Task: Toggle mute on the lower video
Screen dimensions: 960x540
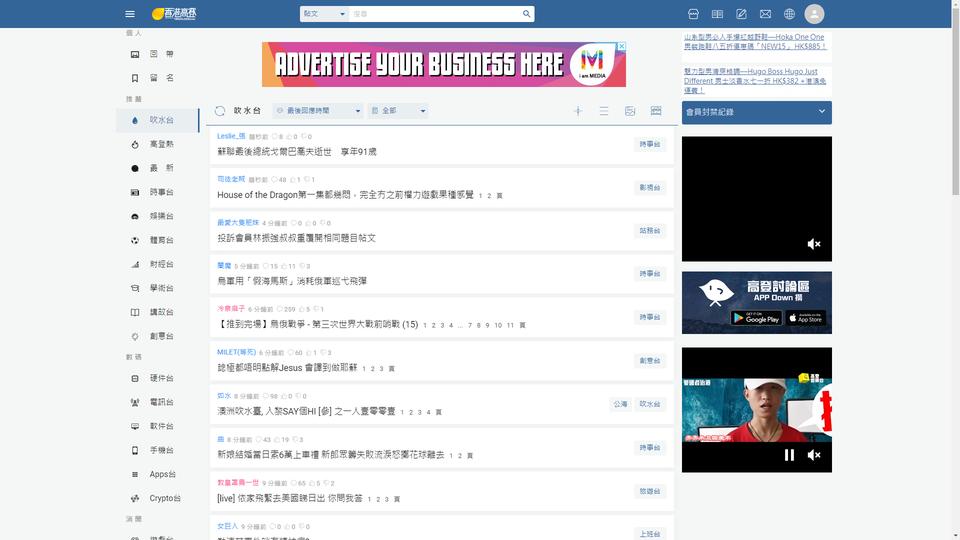Action: click(814, 455)
